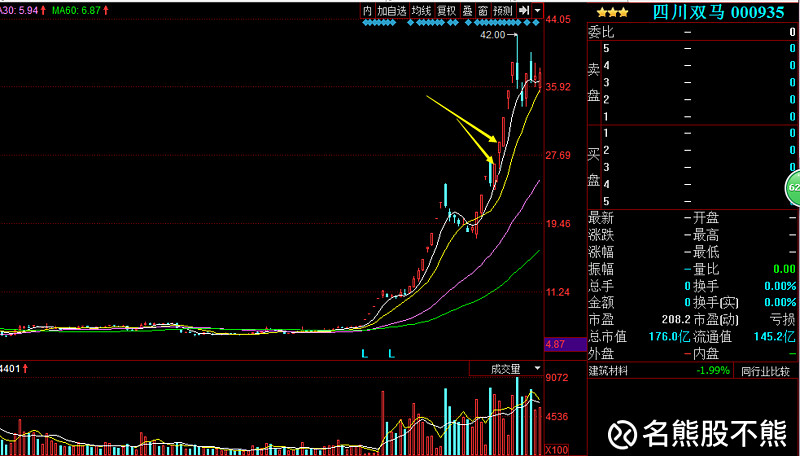800x456 pixels.
Task: Click the 市盈 208.2 value
Action: pos(676,319)
